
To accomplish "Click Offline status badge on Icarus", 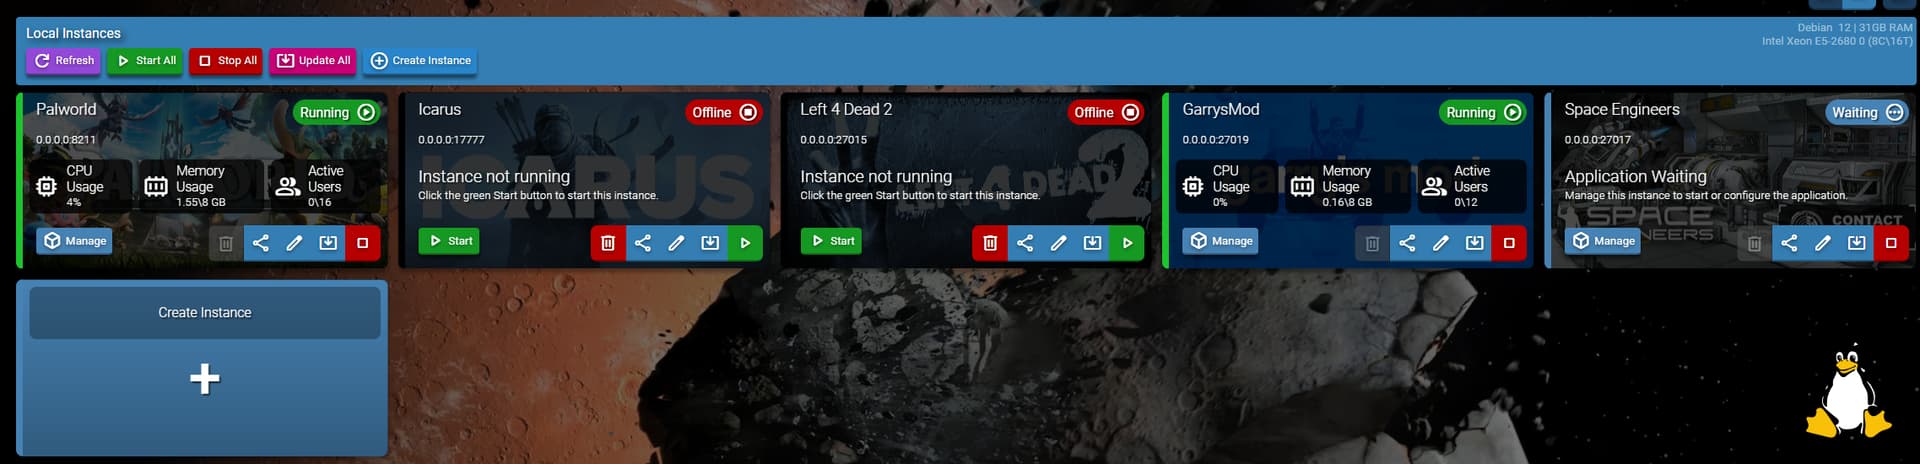I will [724, 113].
